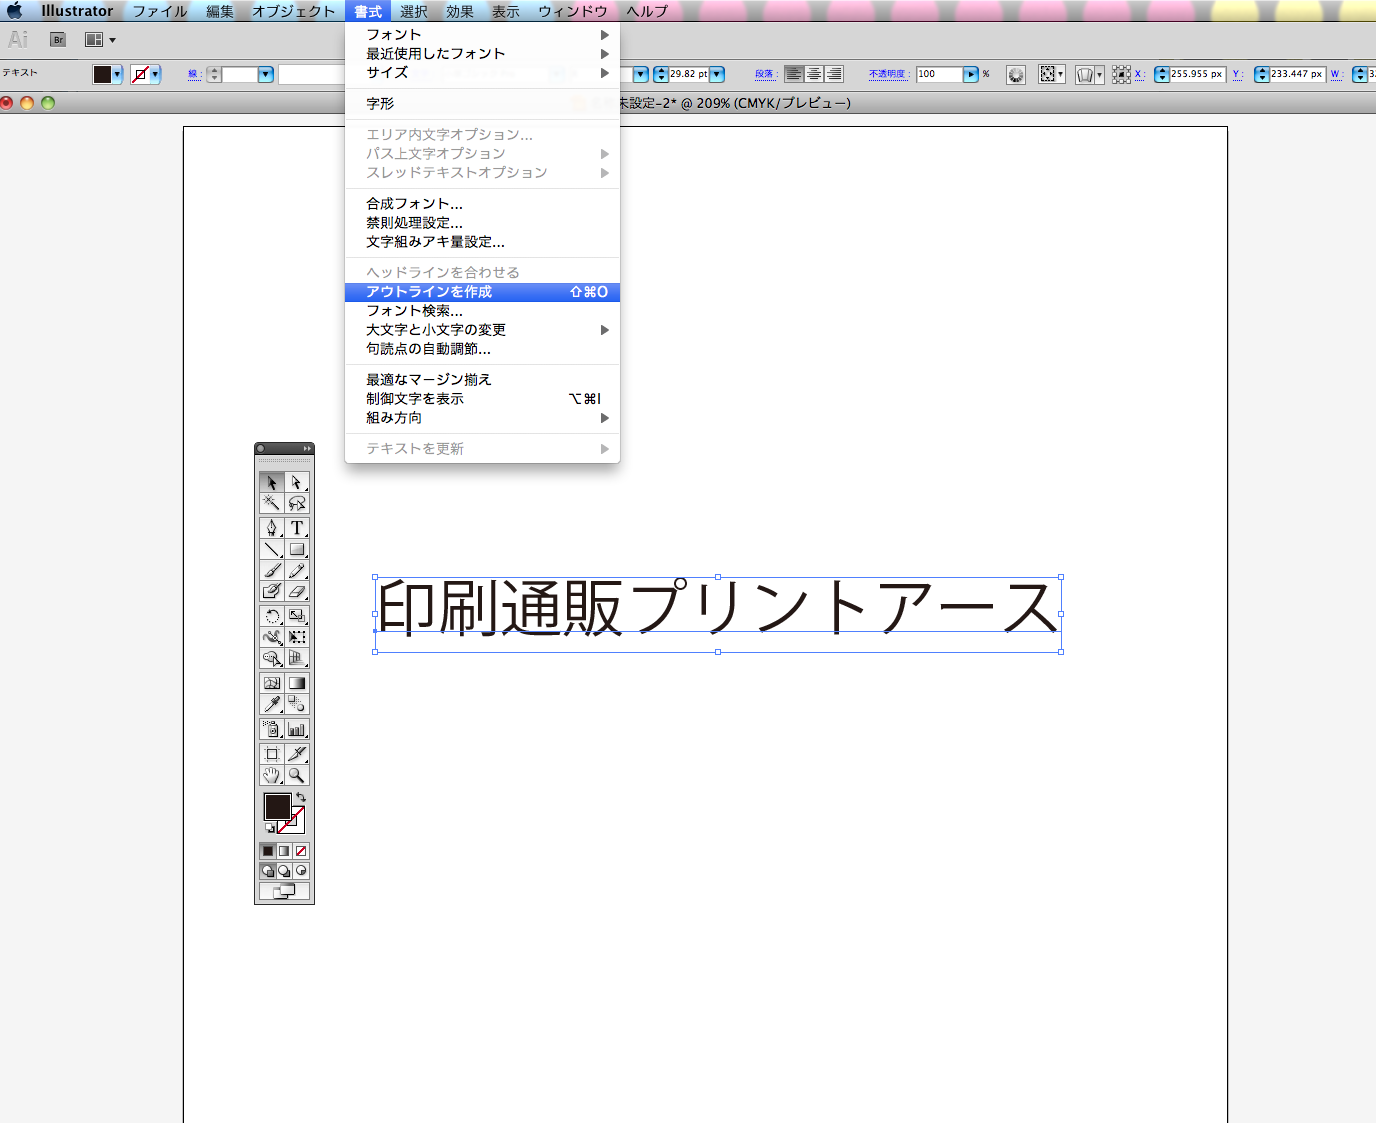
Task: Select the Line Segment tool
Action: [272, 549]
